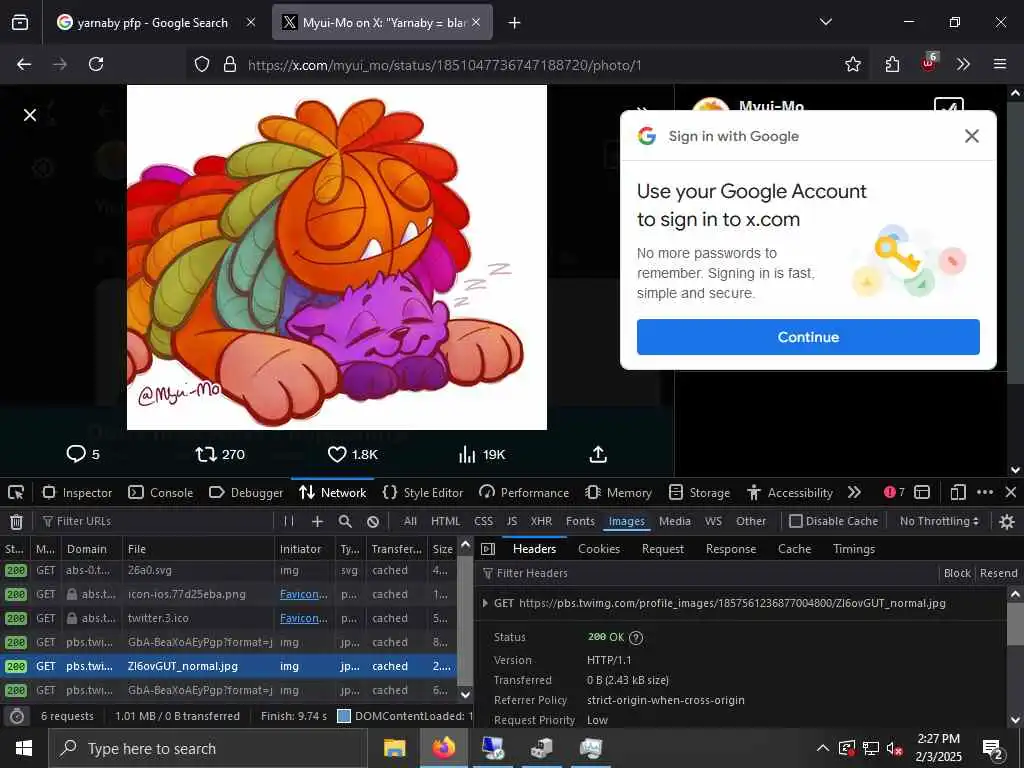The width and height of the screenshot is (1024, 768).
Task: Pause network recording
Action: tap(289, 521)
